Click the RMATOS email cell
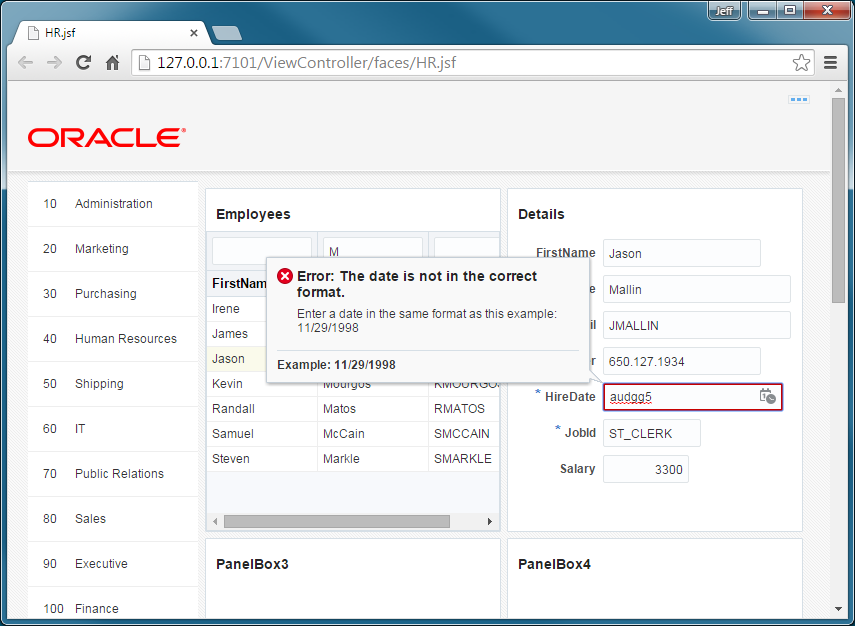855x626 pixels. [x=464, y=409]
